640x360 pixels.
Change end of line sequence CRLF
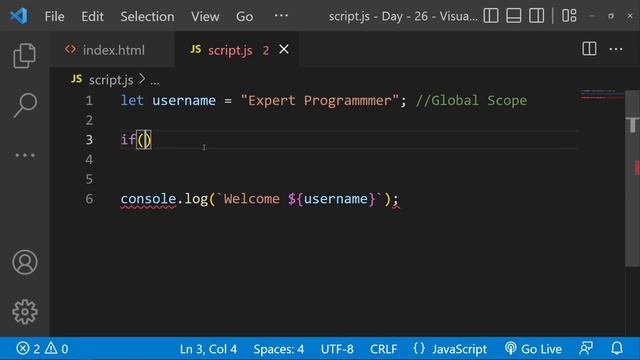point(383,349)
